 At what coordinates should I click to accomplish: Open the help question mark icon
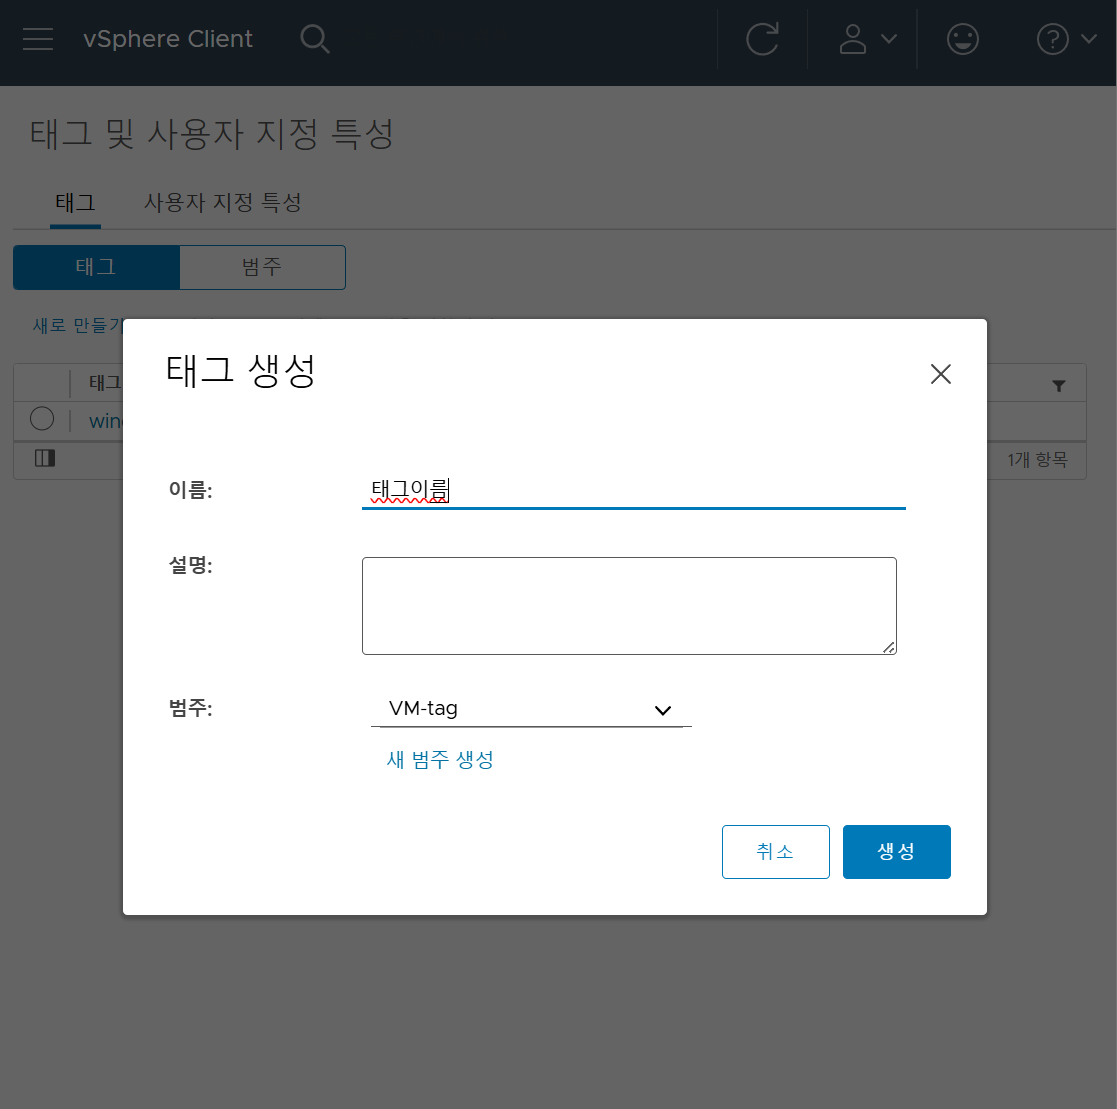(x=1052, y=38)
